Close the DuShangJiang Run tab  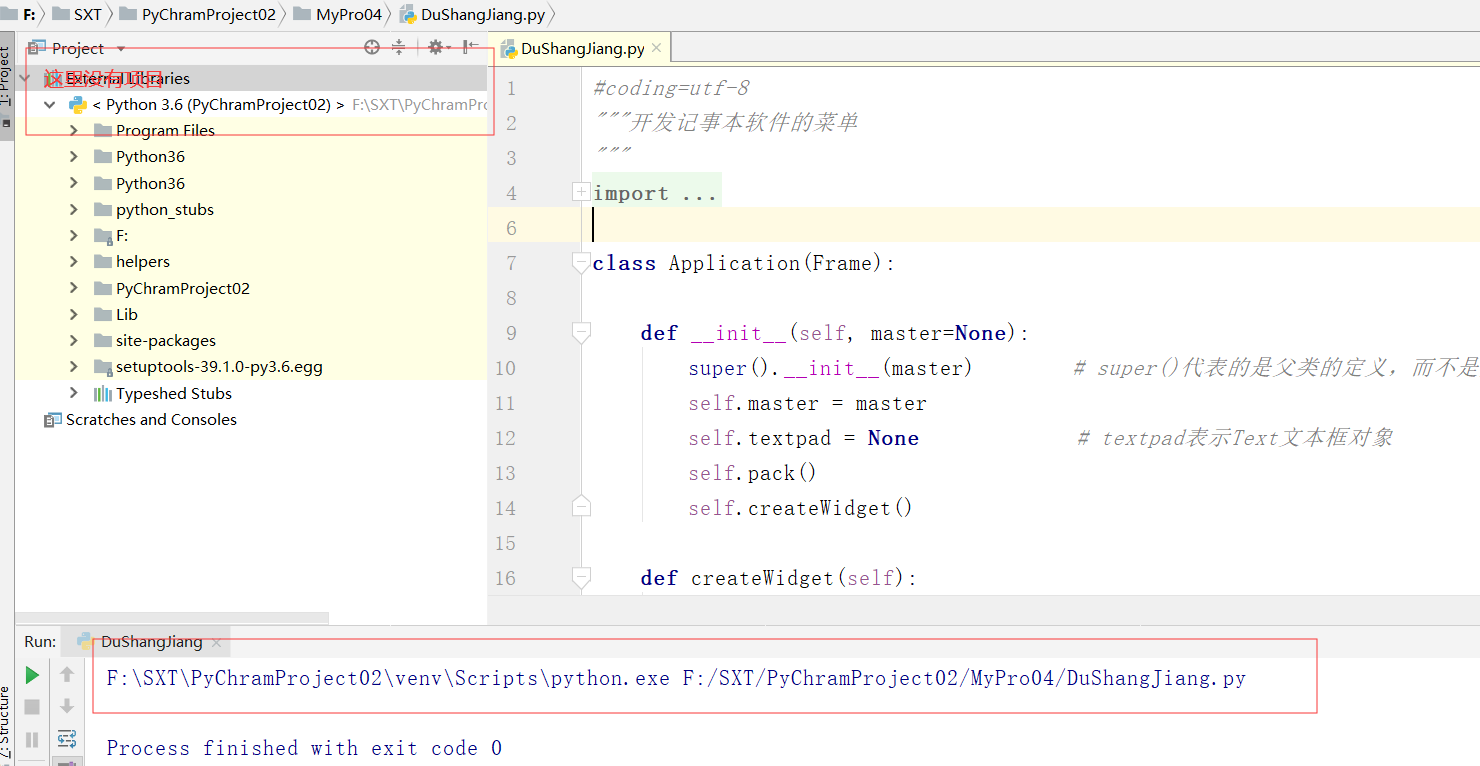point(215,643)
